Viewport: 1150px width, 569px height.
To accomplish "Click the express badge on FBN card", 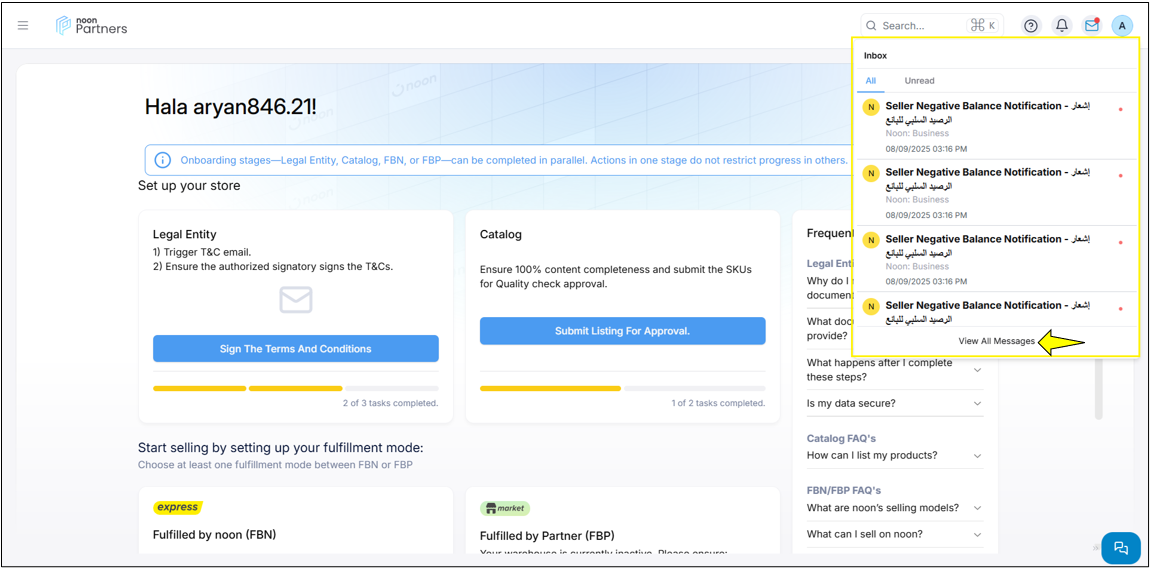I will click(177, 507).
